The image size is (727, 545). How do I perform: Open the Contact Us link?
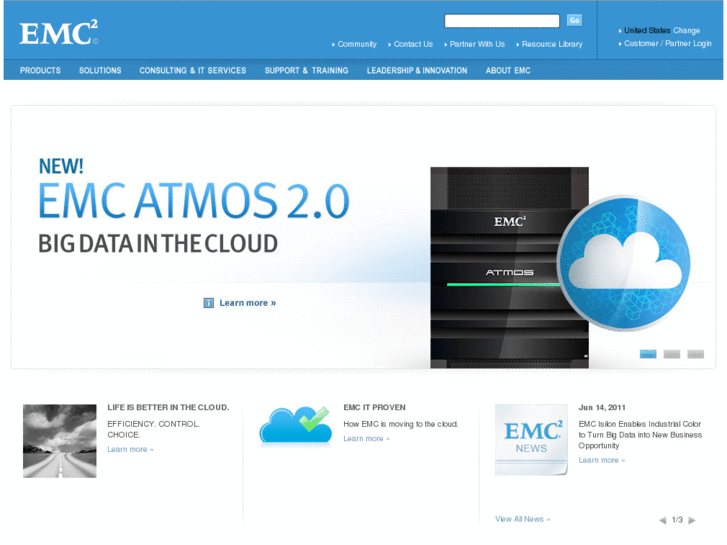point(413,44)
